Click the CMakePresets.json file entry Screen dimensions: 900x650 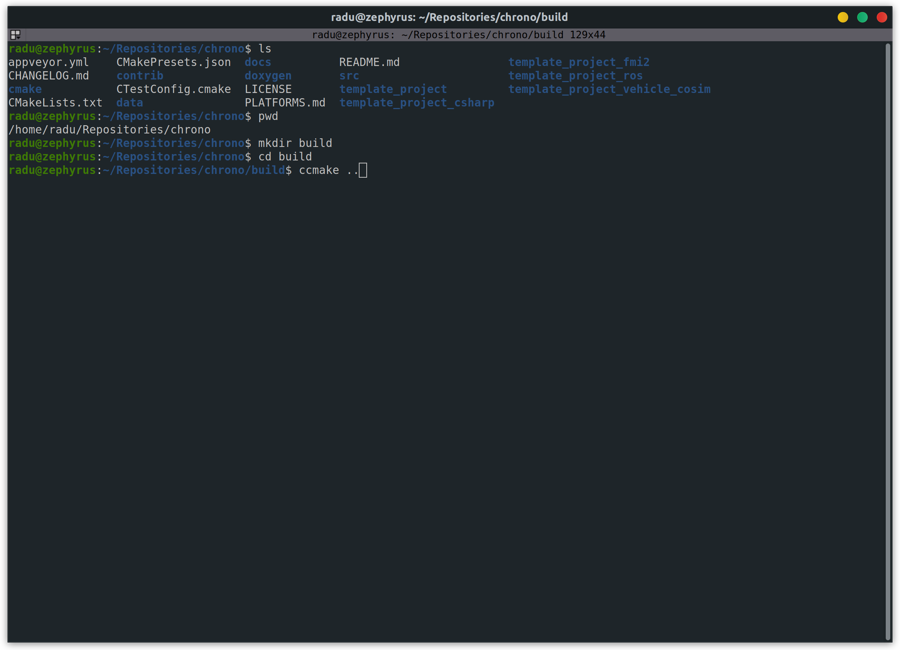point(173,62)
